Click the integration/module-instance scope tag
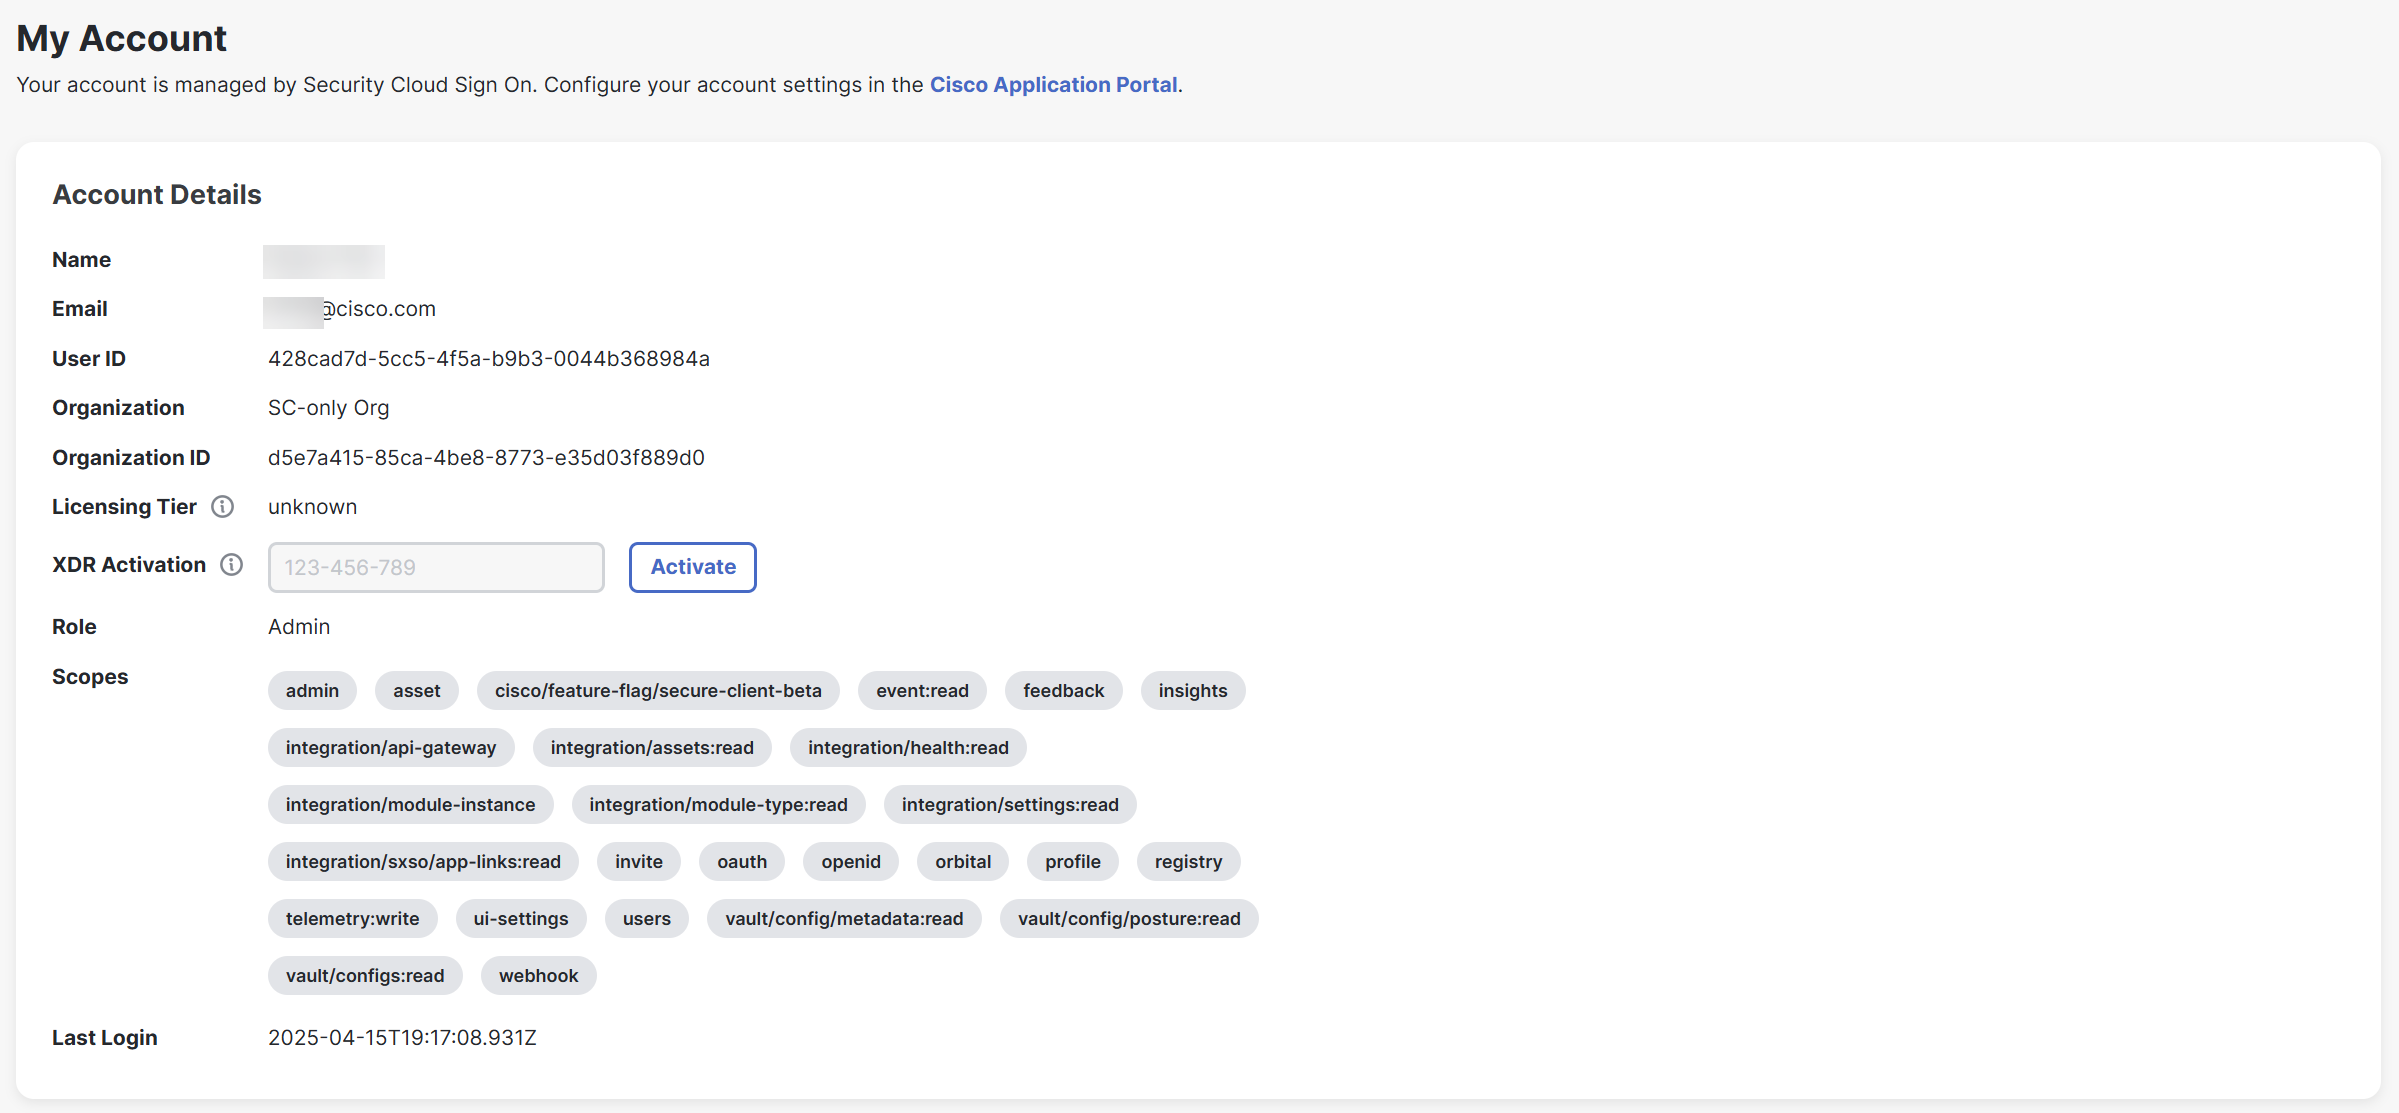This screenshot has width=2399, height=1113. click(x=410, y=805)
